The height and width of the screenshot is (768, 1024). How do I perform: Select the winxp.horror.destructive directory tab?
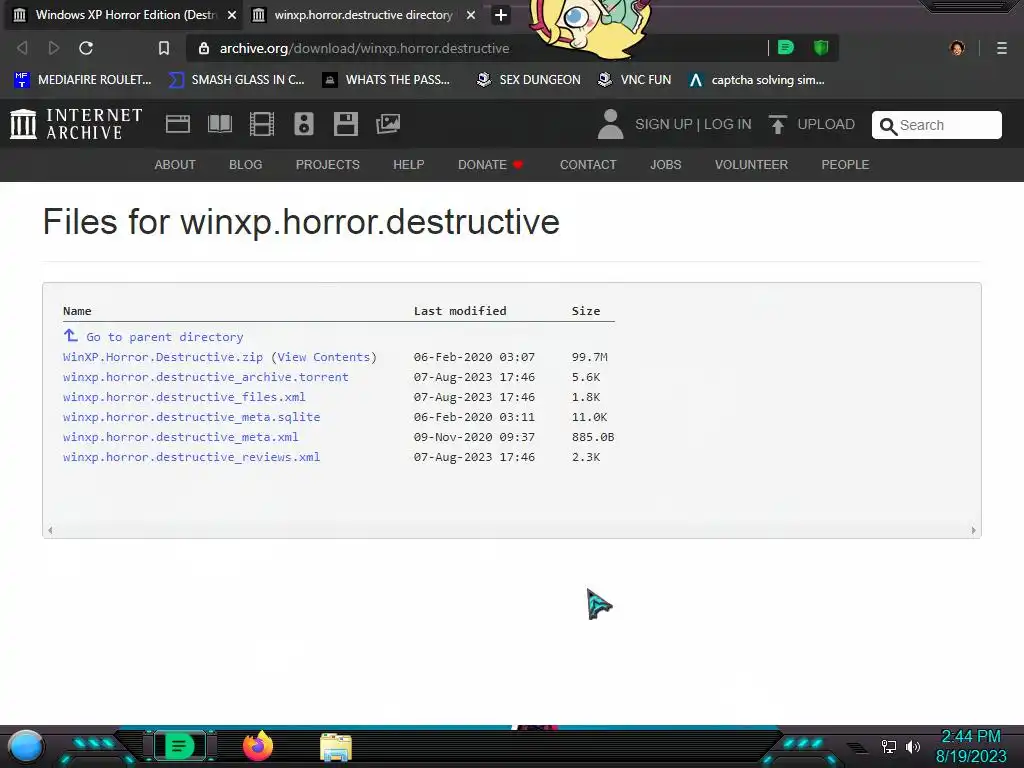coord(363,15)
